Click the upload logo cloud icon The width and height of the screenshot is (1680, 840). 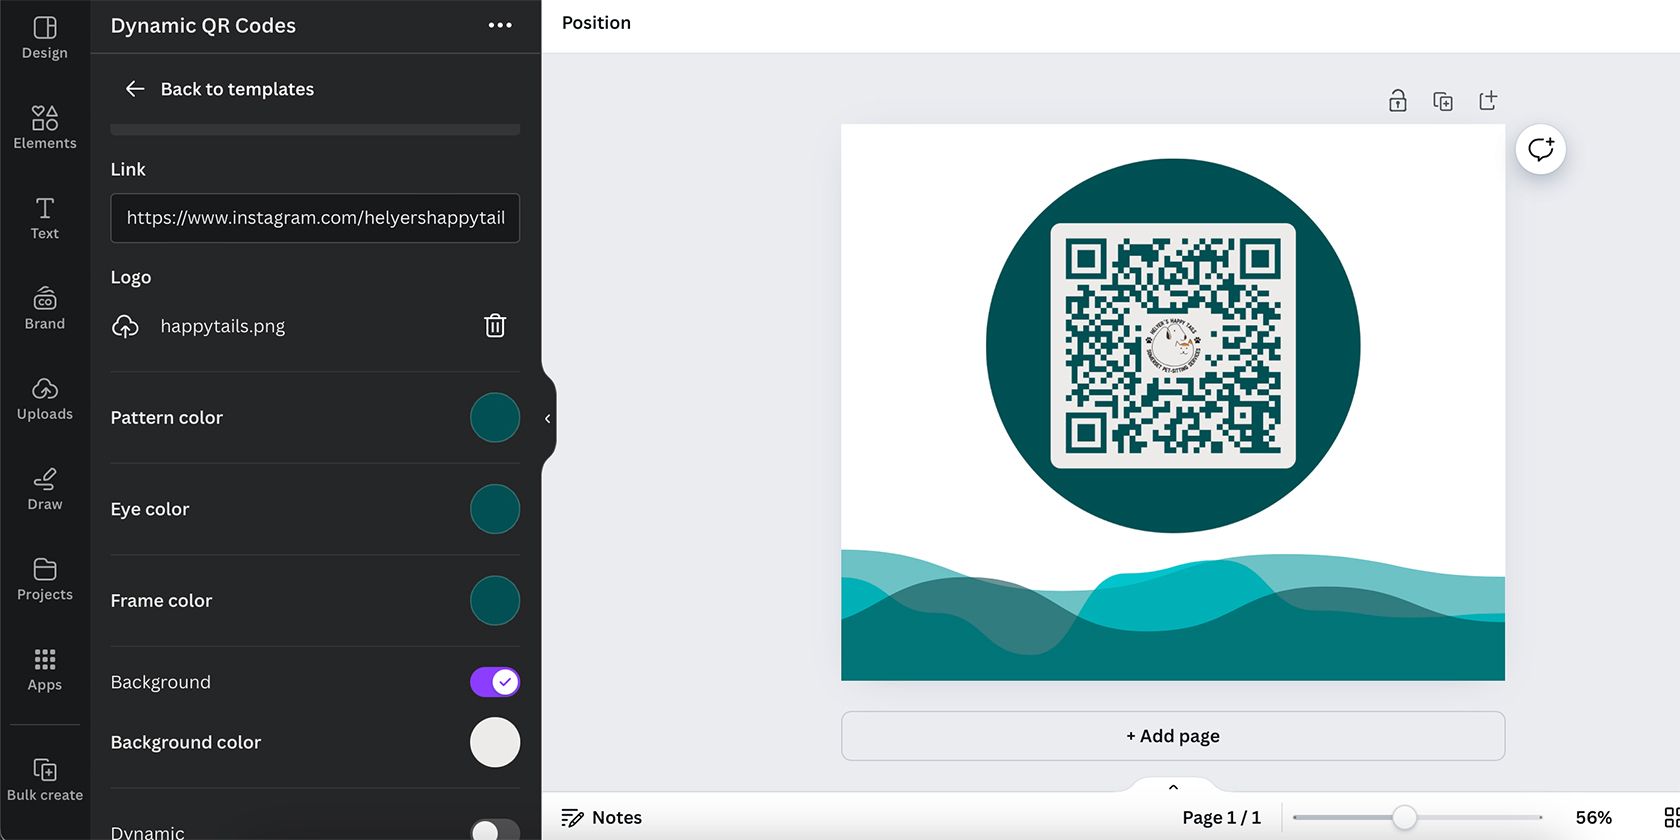click(125, 326)
